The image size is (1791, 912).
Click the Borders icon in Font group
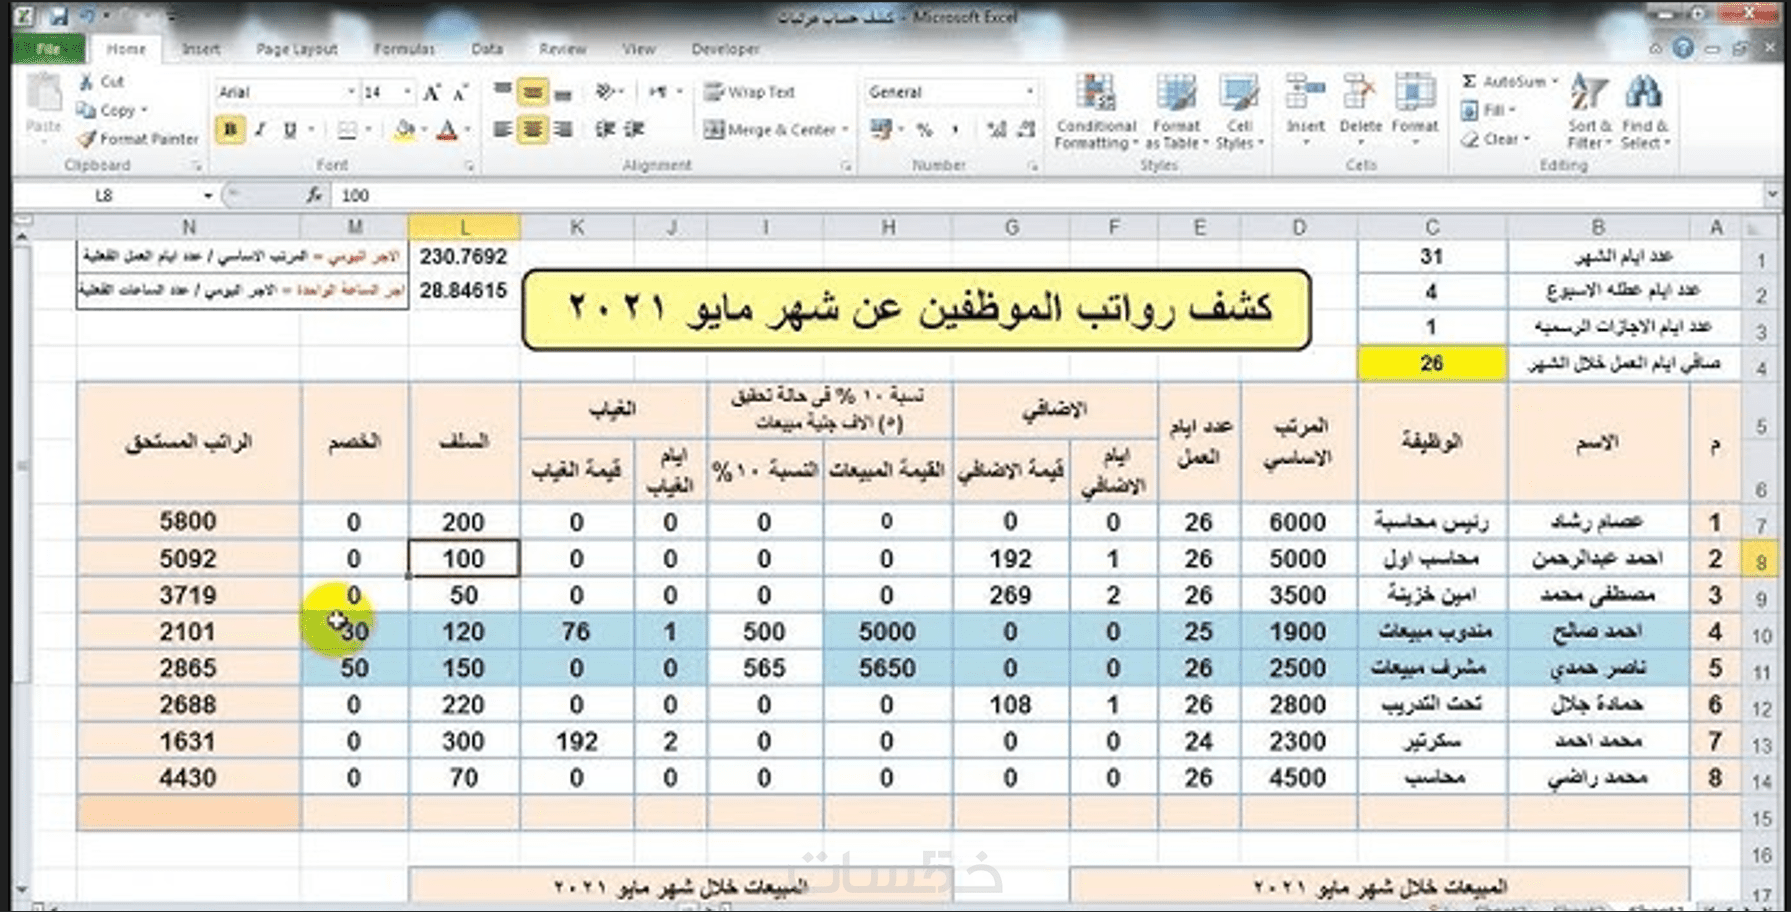click(347, 130)
